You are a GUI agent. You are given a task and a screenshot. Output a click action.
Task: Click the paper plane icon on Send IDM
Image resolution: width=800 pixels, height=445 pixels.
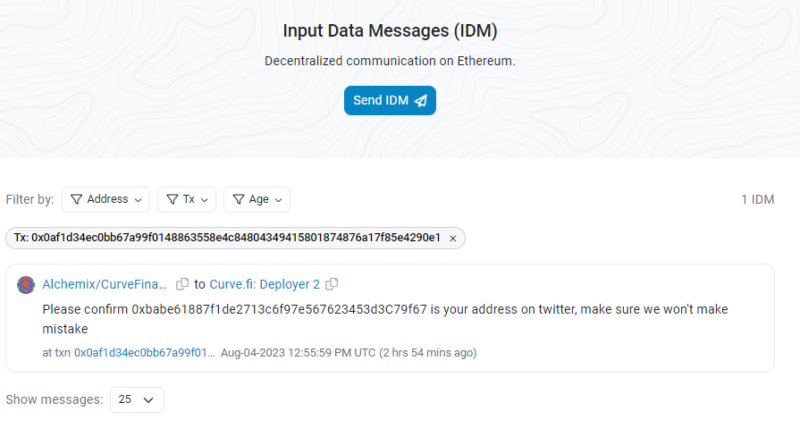[x=420, y=101]
